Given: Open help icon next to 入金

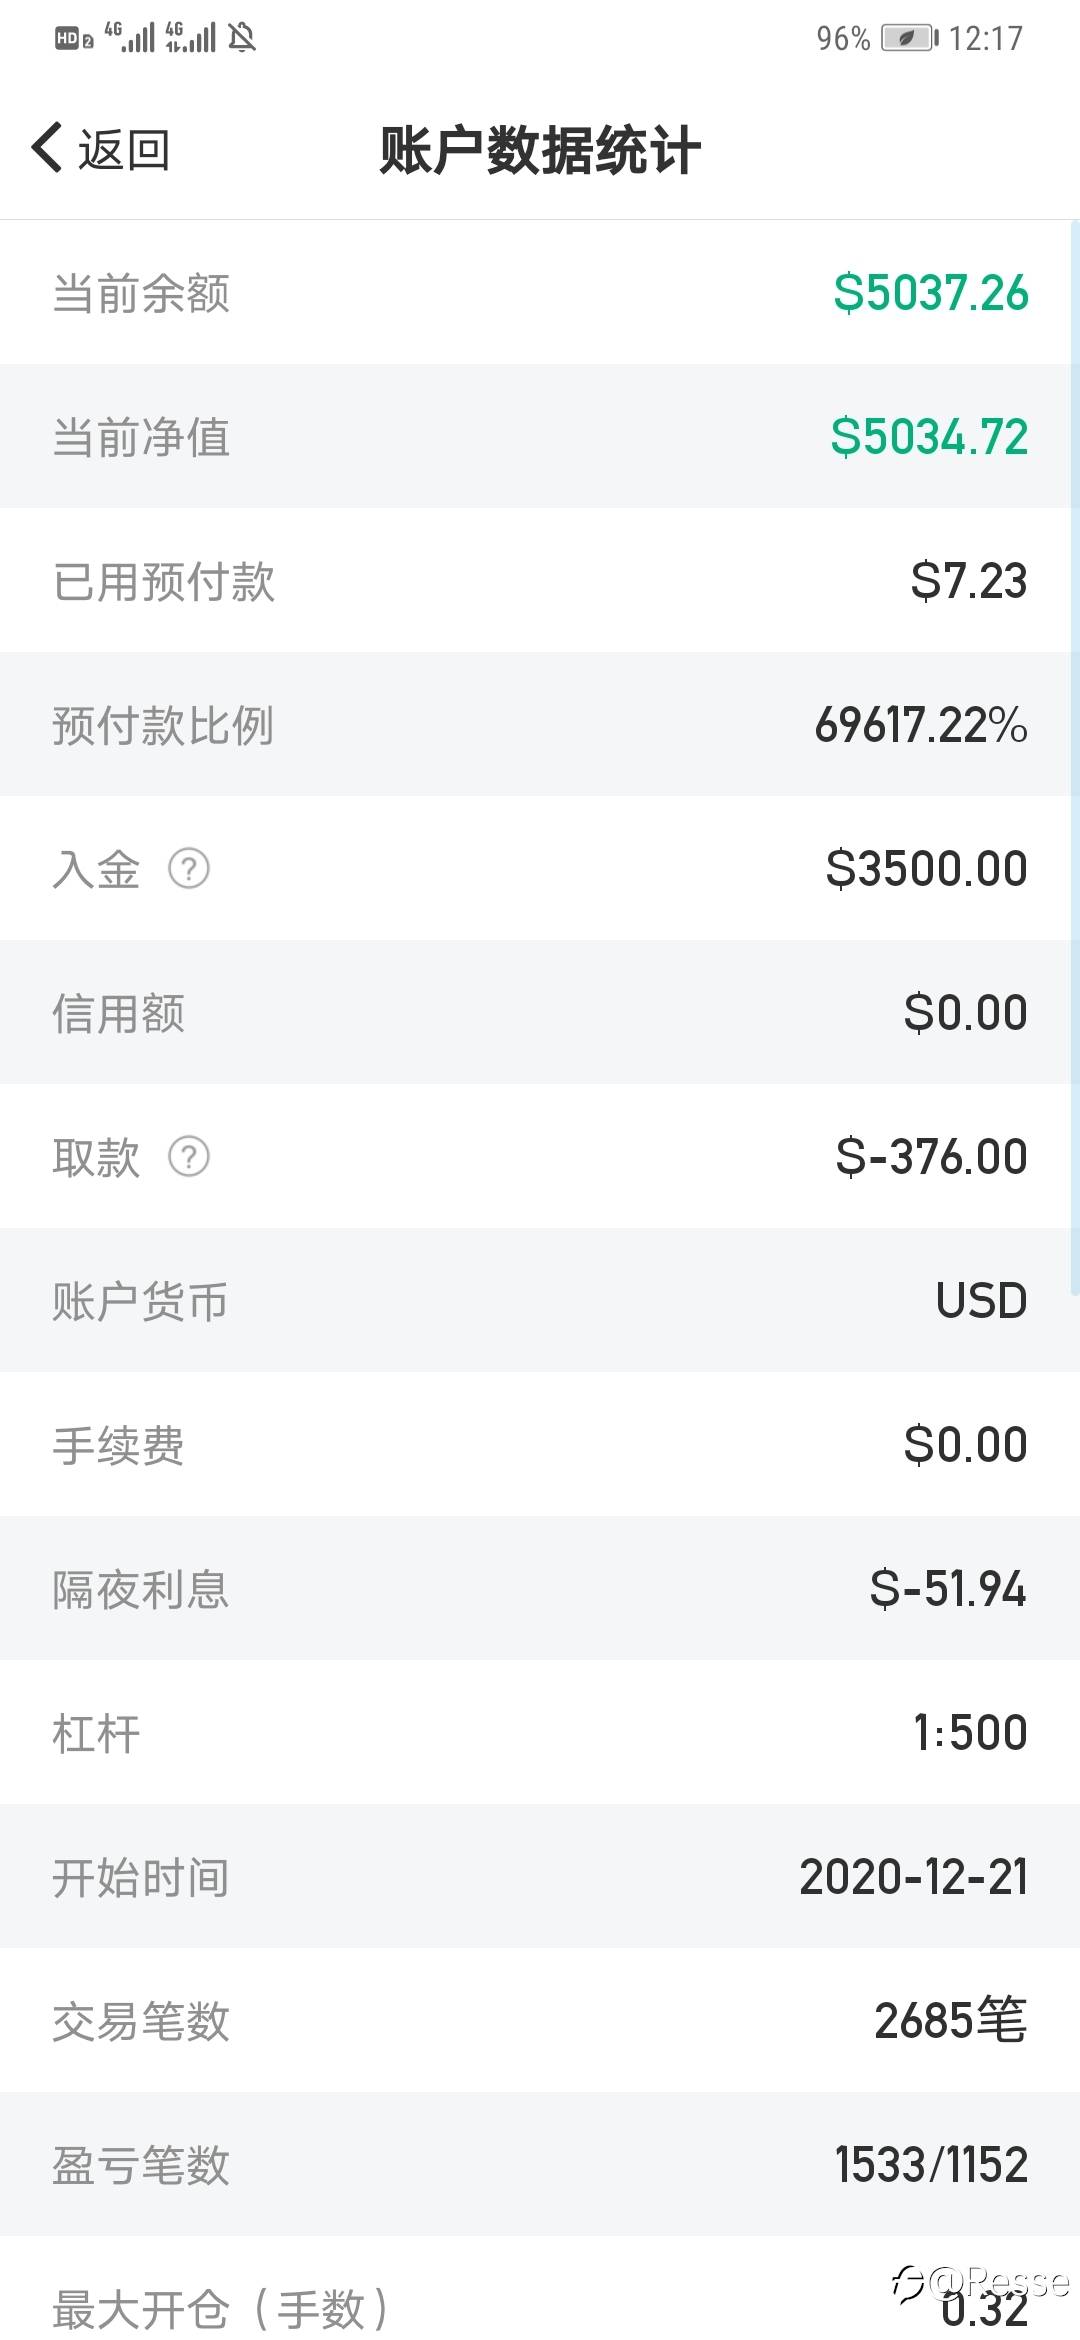Looking at the screenshot, I should coord(189,868).
